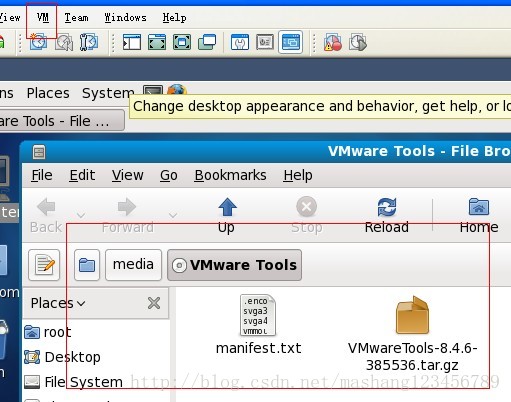Click the Forward navigation button
The image size is (511, 402).
click(x=128, y=215)
